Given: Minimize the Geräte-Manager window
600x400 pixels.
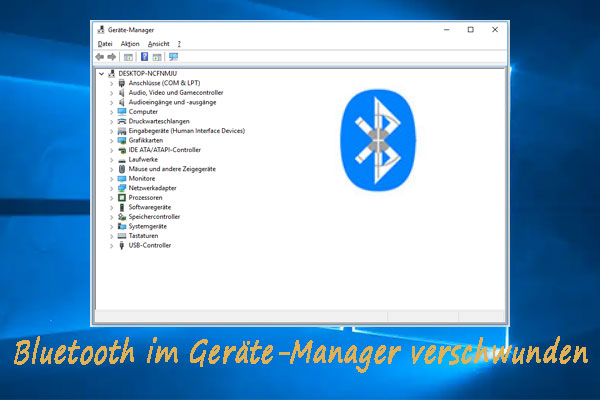Looking at the screenshot, I should point(447,29).
